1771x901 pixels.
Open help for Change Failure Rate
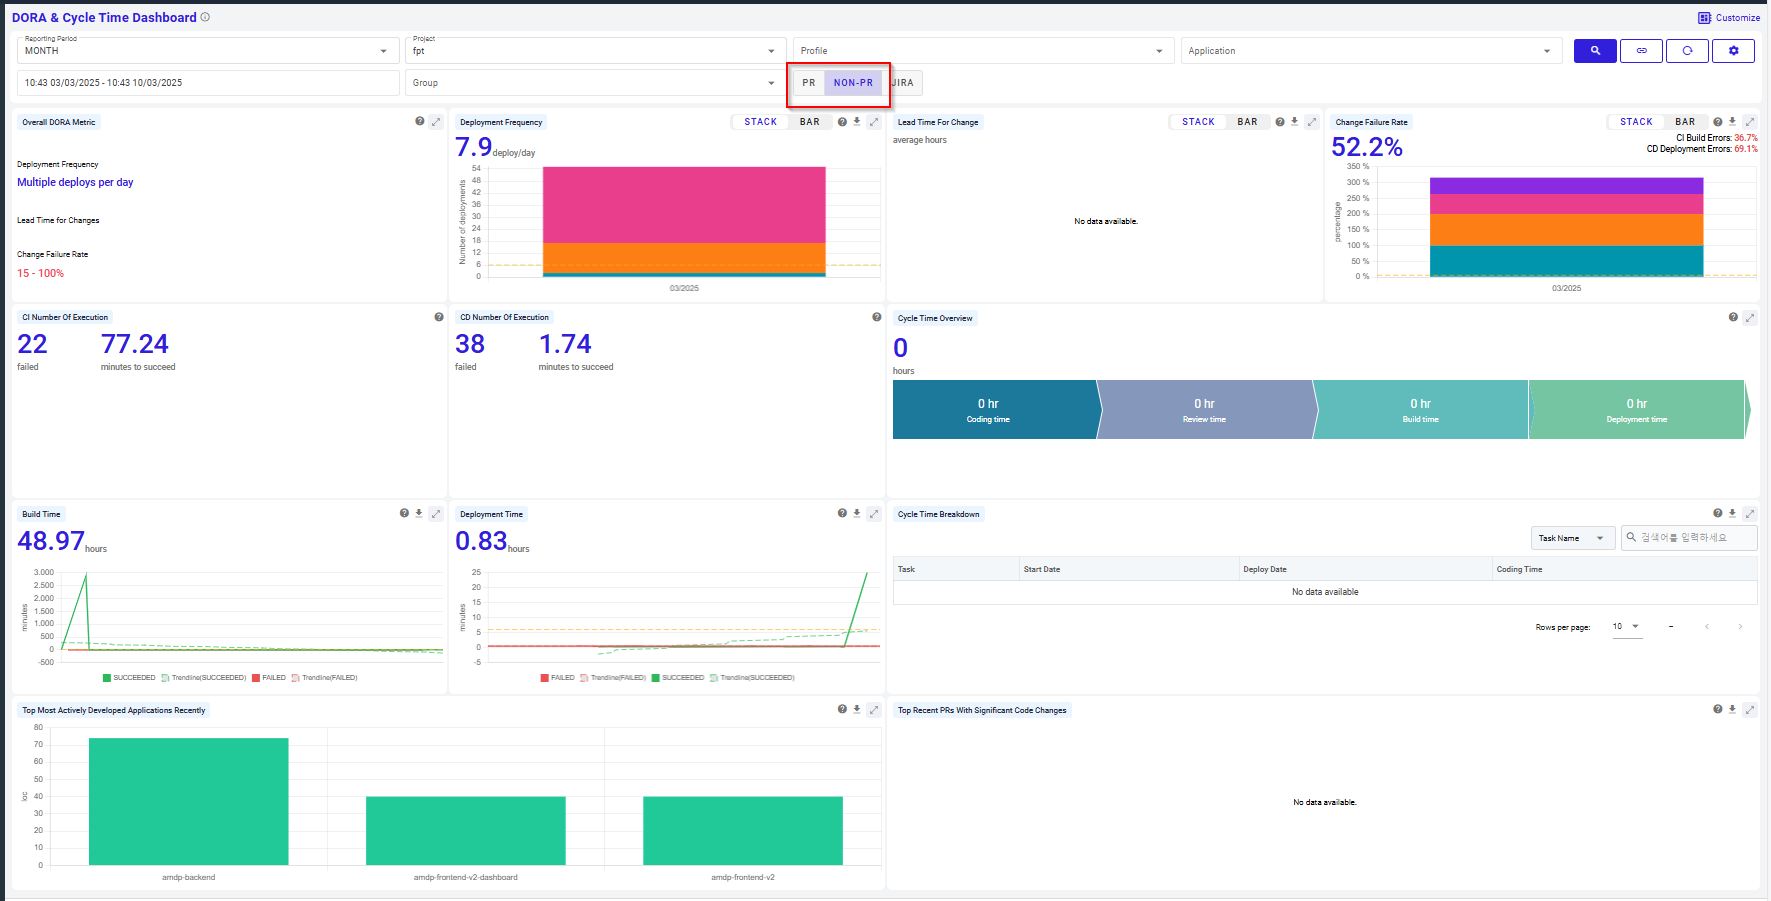[1718, 121]
